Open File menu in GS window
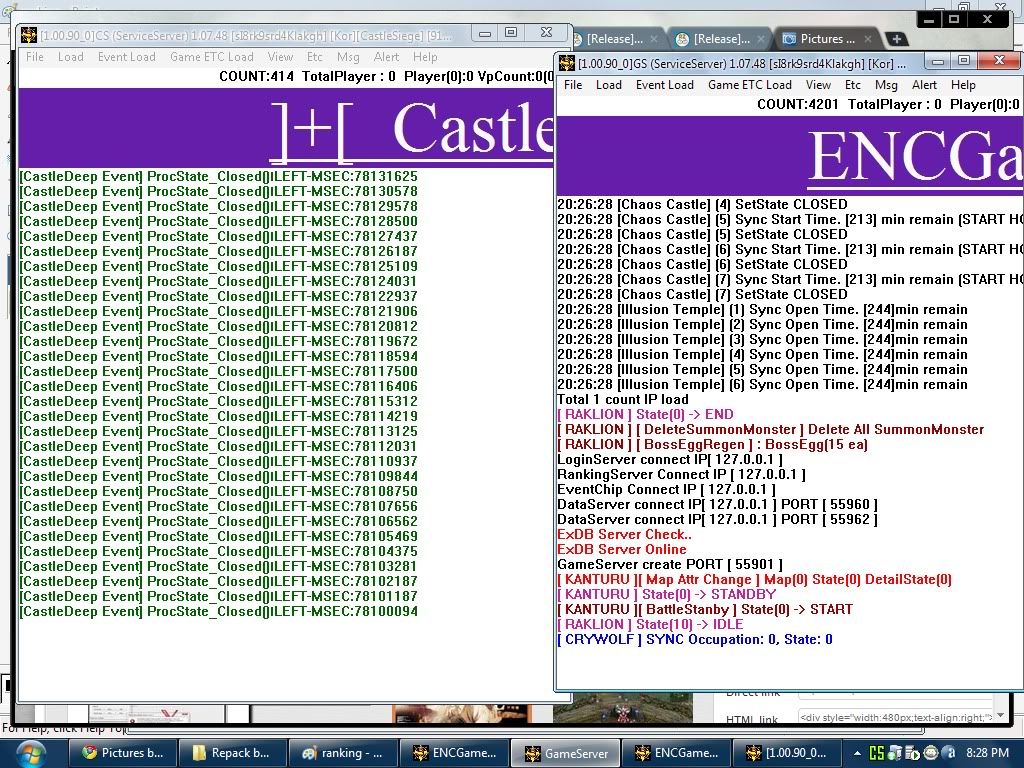The height and width of the screenshot is (768, 1024). click(x=573, y=85)
